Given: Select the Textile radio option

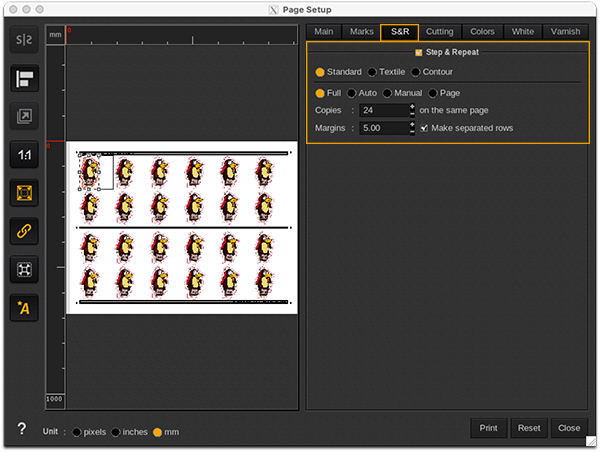Looking at the screenshot, I should click(373, 72).
